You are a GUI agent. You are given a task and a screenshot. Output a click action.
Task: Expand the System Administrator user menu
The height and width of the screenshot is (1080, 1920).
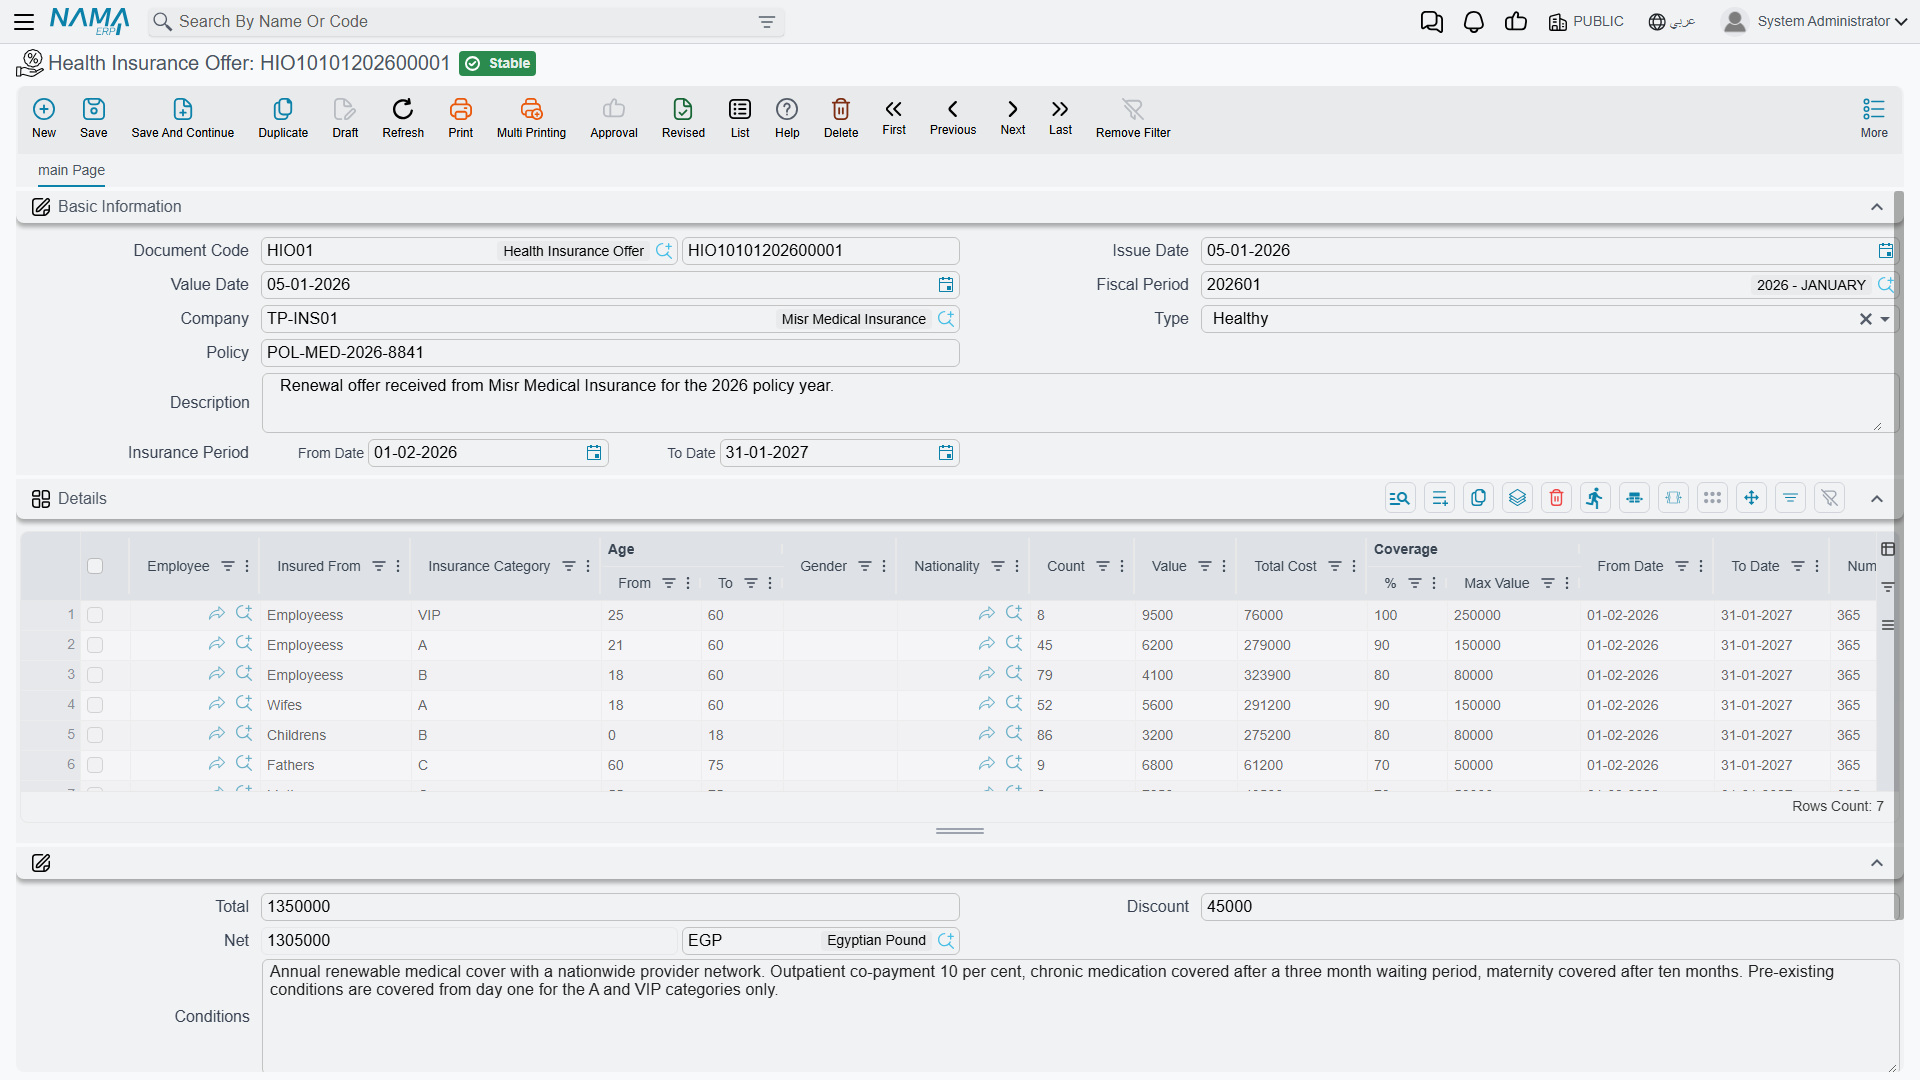1815,21
